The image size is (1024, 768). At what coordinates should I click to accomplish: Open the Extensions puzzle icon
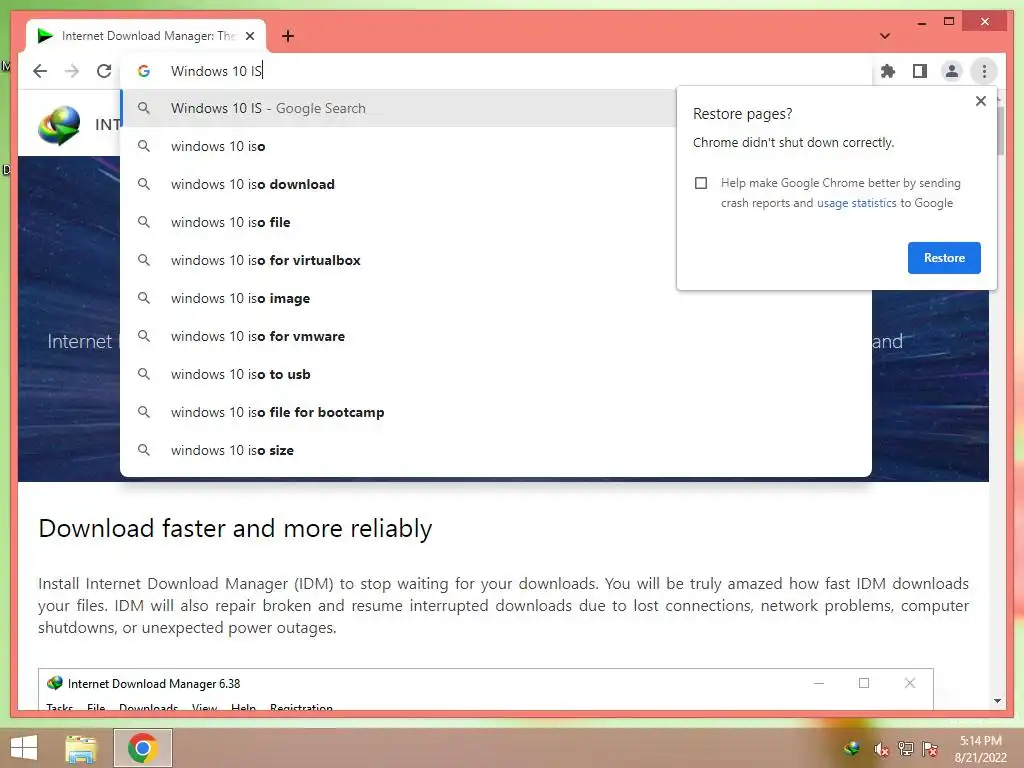888,71
